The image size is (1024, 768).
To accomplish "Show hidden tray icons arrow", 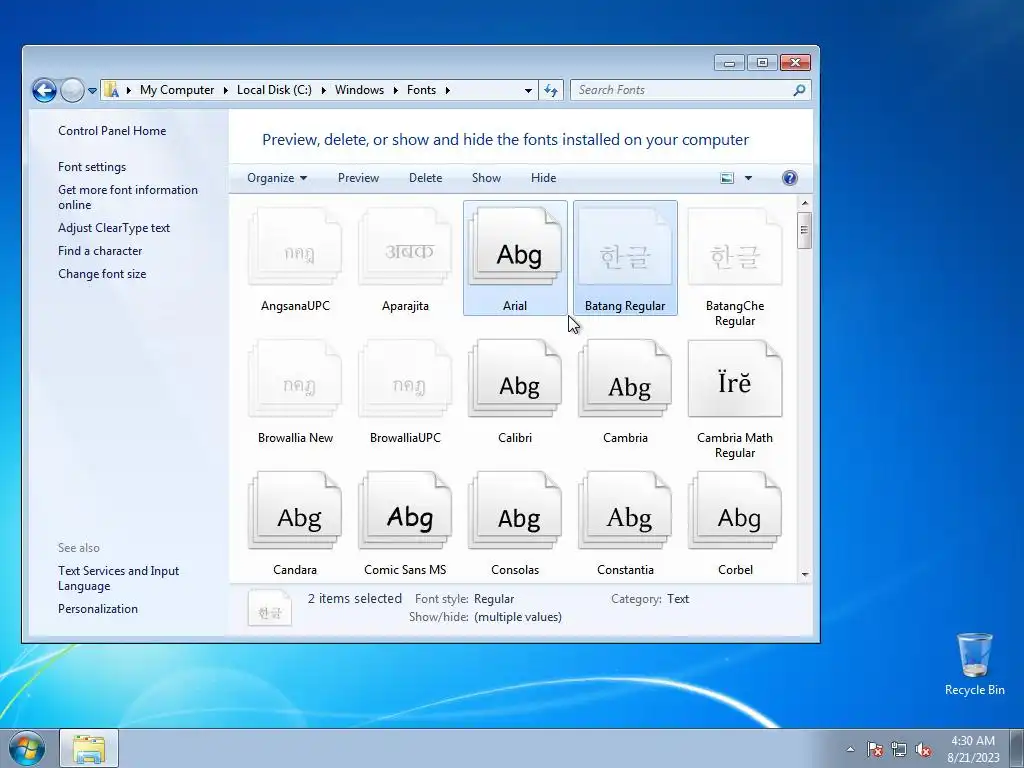I will click(850, 749).
